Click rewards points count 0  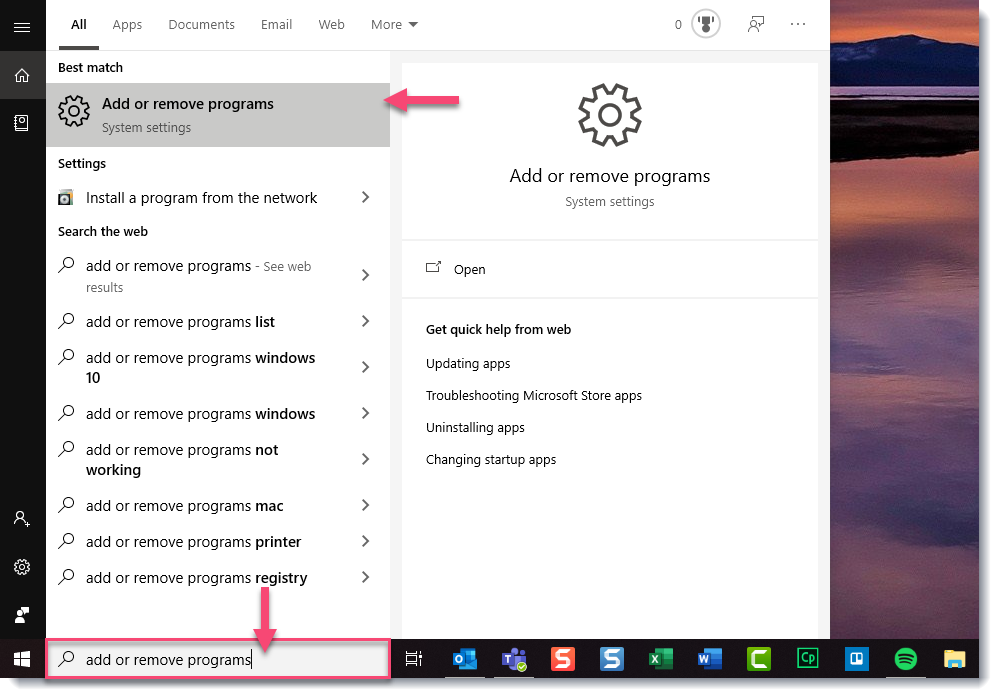tap(678, 25)
